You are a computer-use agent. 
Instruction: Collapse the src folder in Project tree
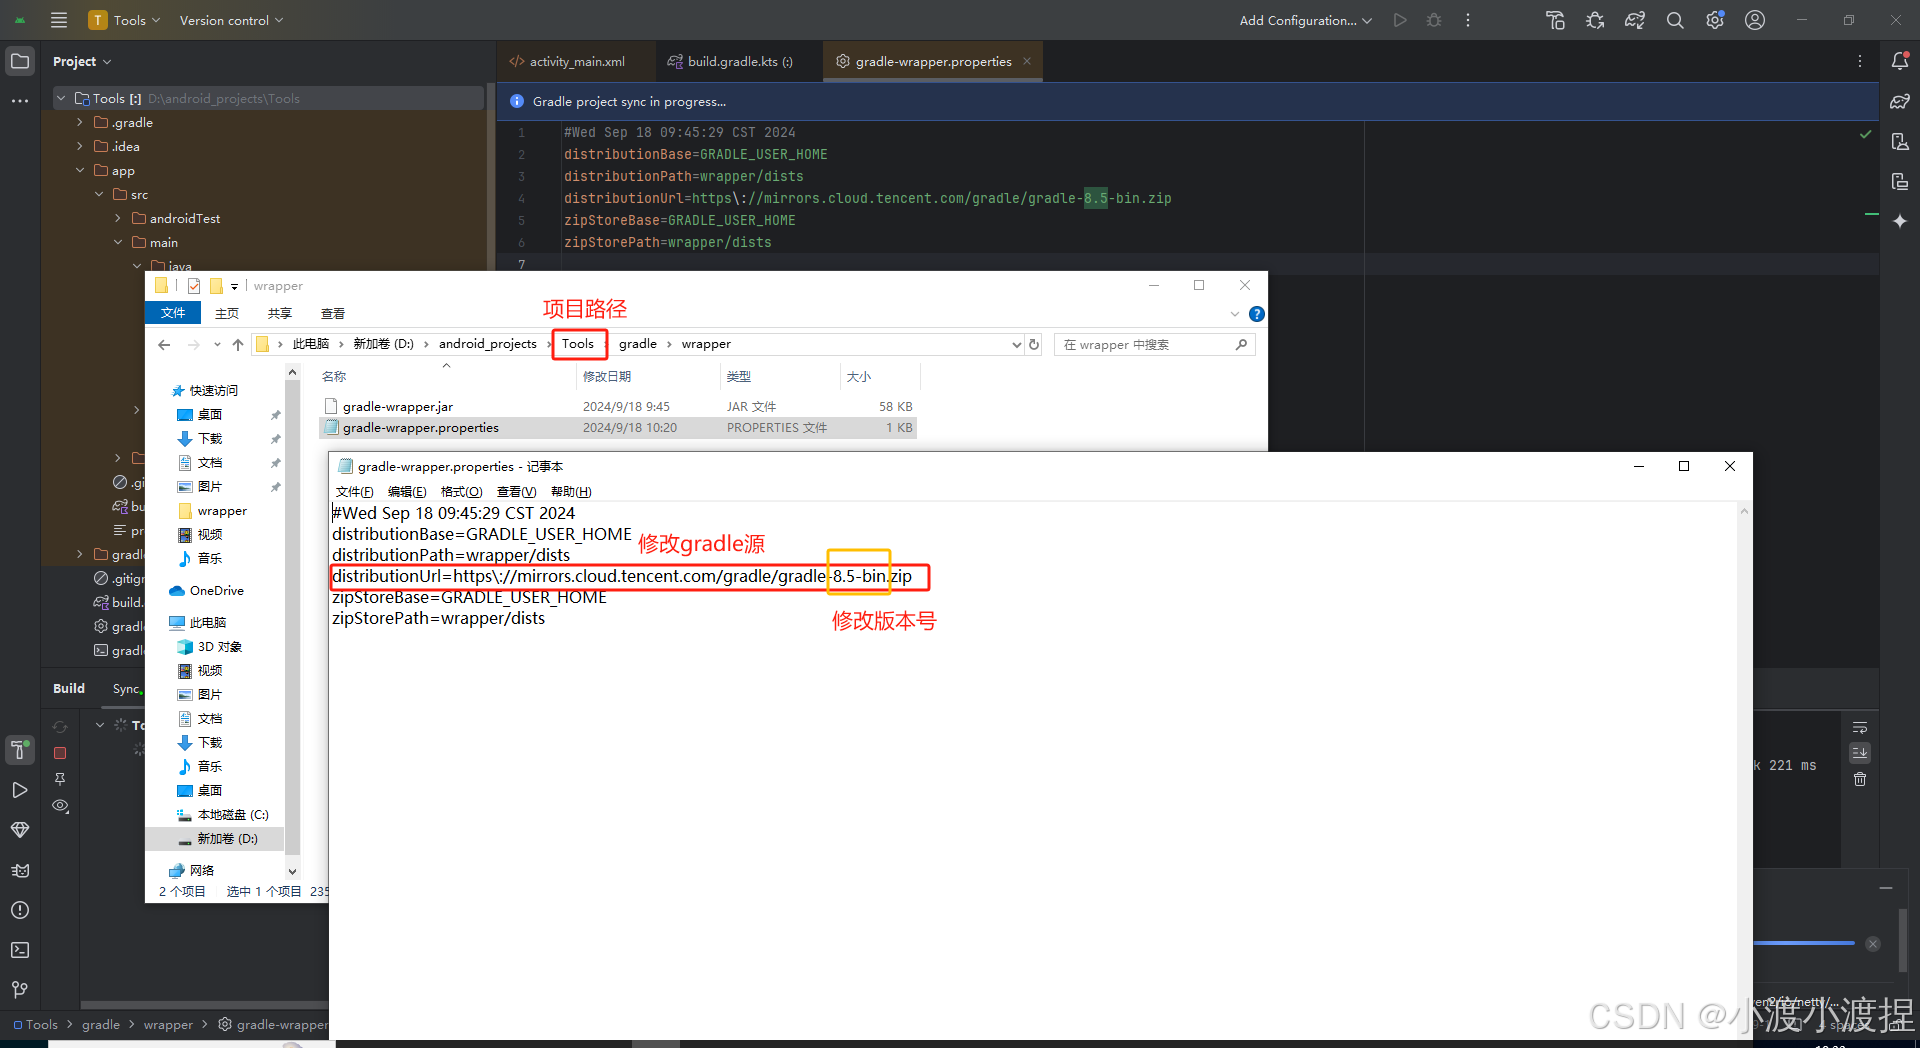tap(99, 194)
